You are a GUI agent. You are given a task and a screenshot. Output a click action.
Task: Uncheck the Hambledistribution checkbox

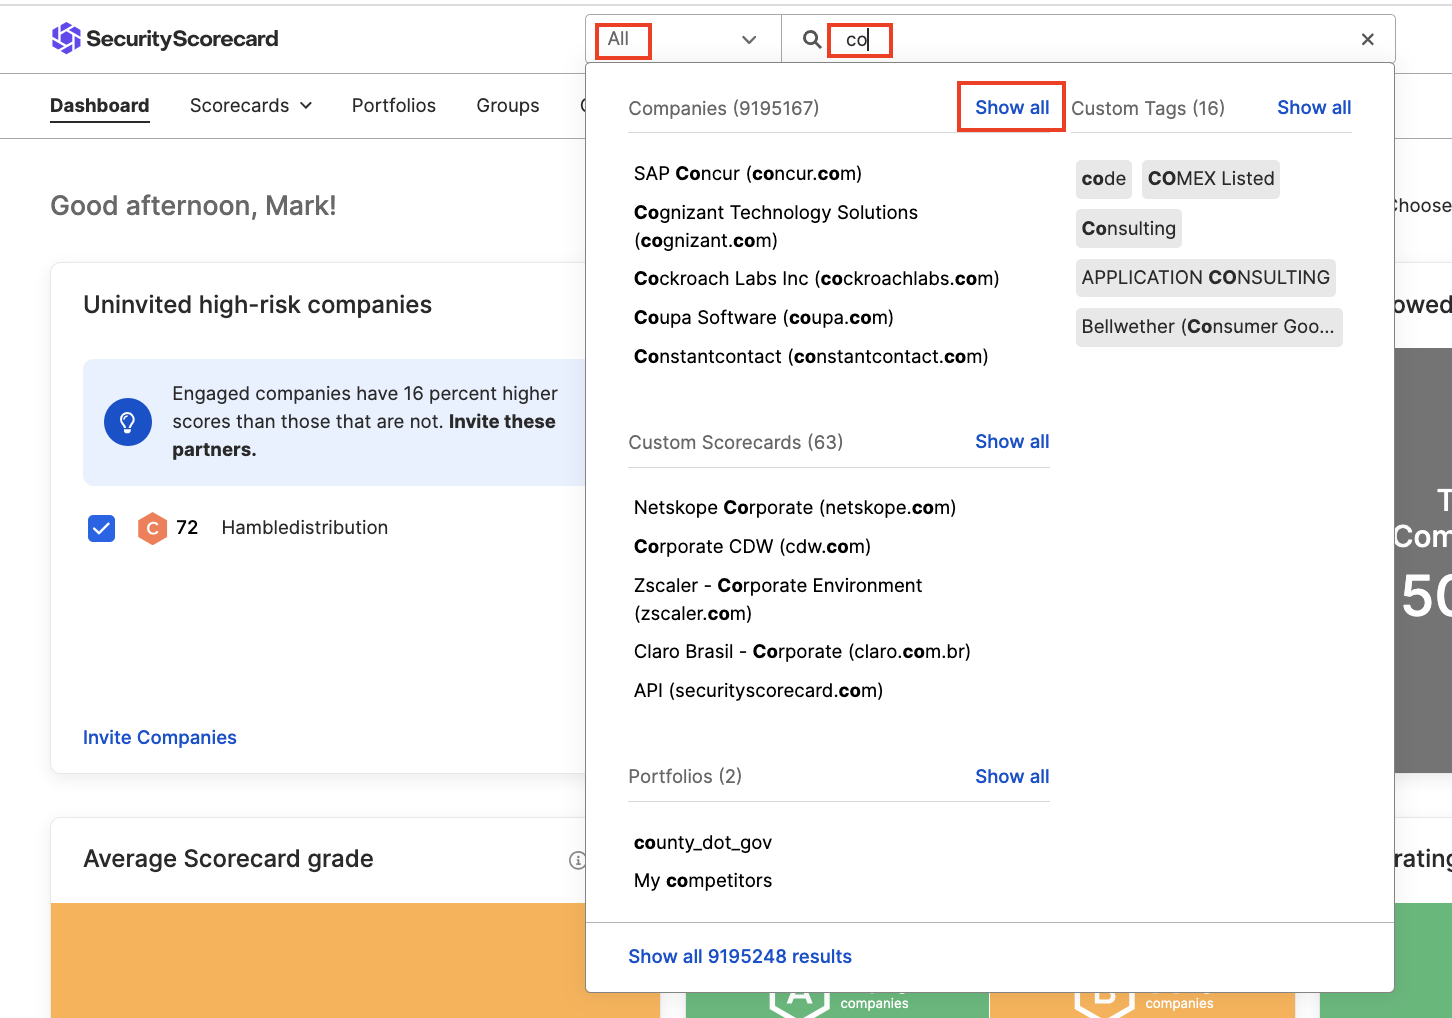102,528
